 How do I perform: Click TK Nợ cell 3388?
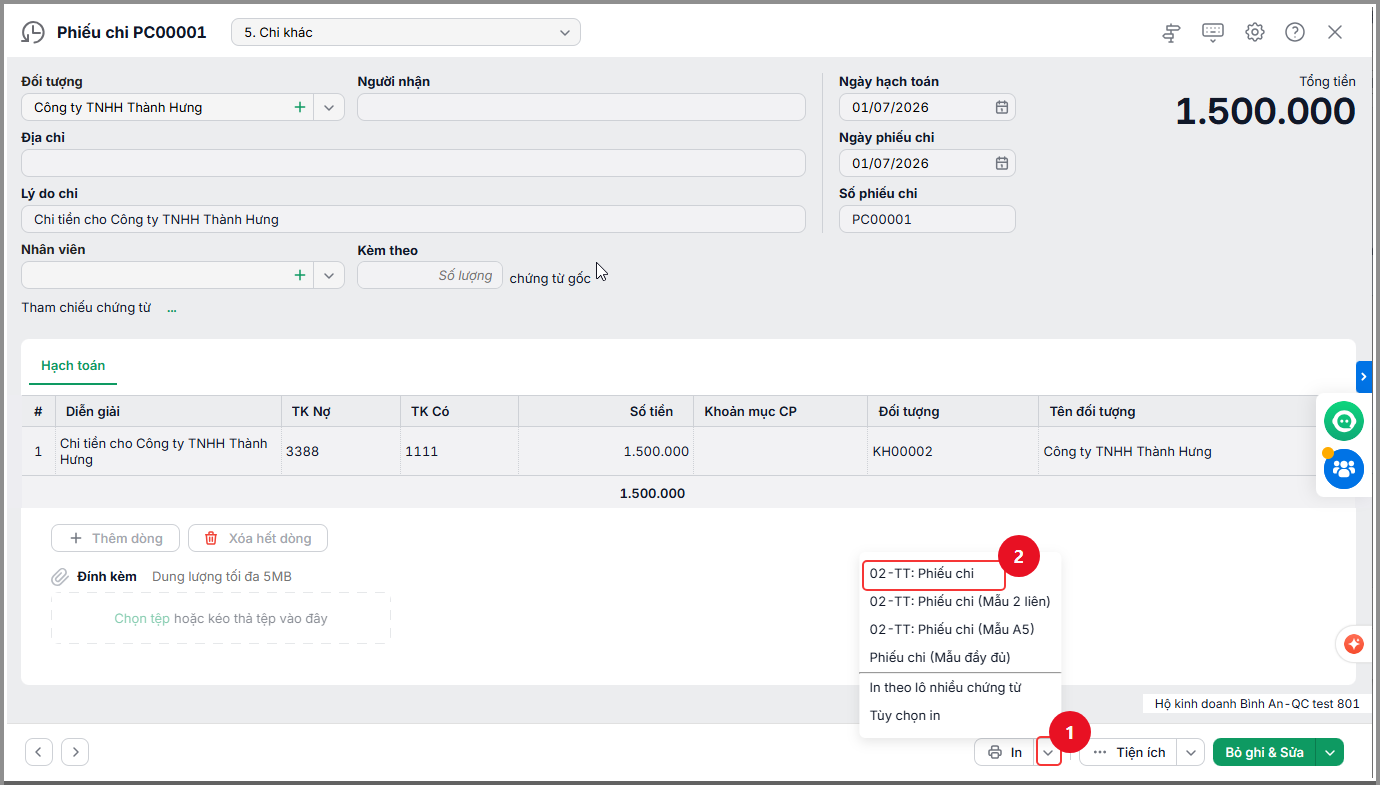[x=340, y=451]
